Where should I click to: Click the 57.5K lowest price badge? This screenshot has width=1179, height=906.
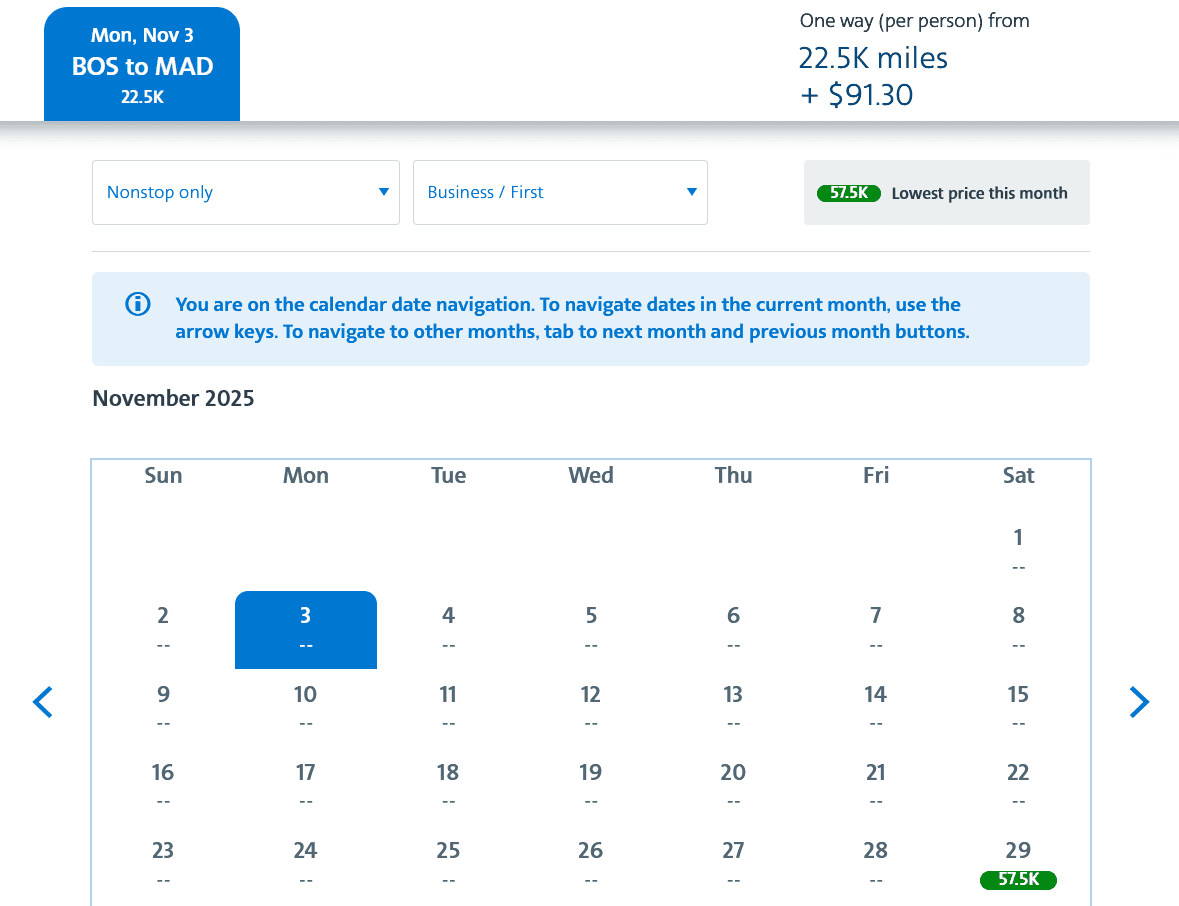click(x=848, y=193)
